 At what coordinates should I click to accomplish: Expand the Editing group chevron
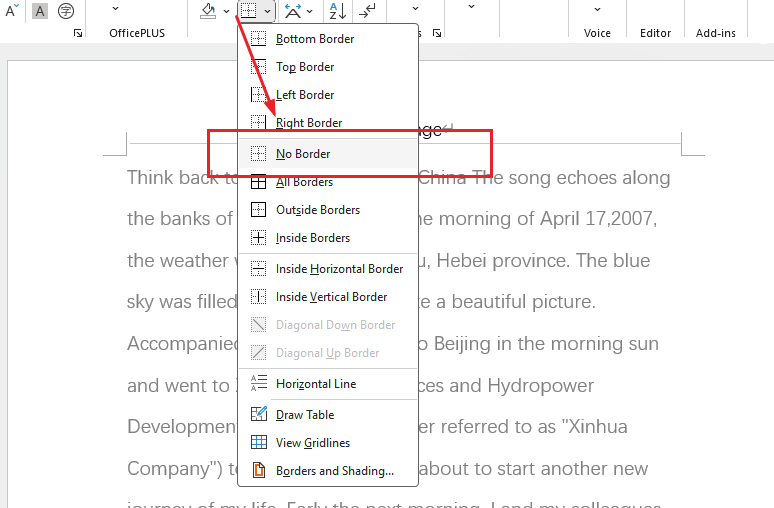point(471,6)
